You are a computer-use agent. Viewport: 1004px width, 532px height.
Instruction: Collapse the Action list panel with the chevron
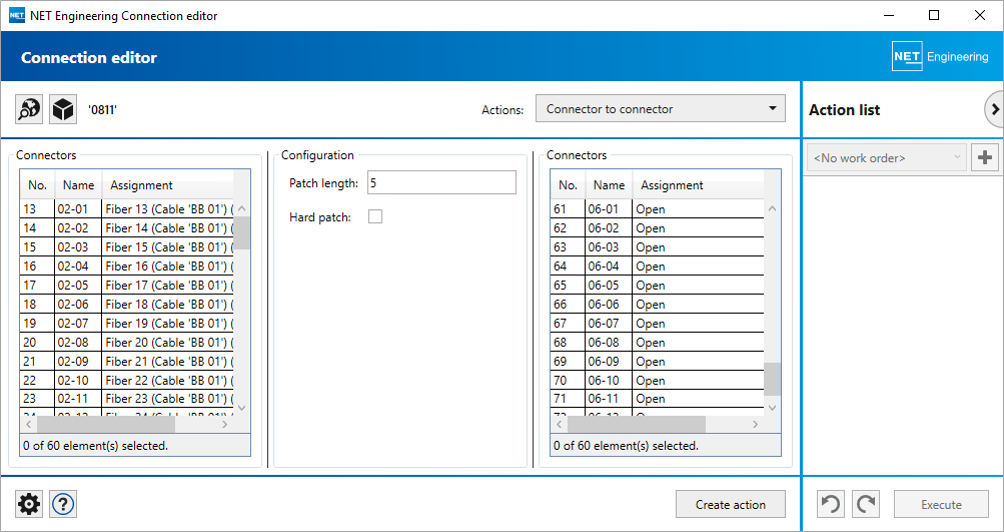[994, 109]
